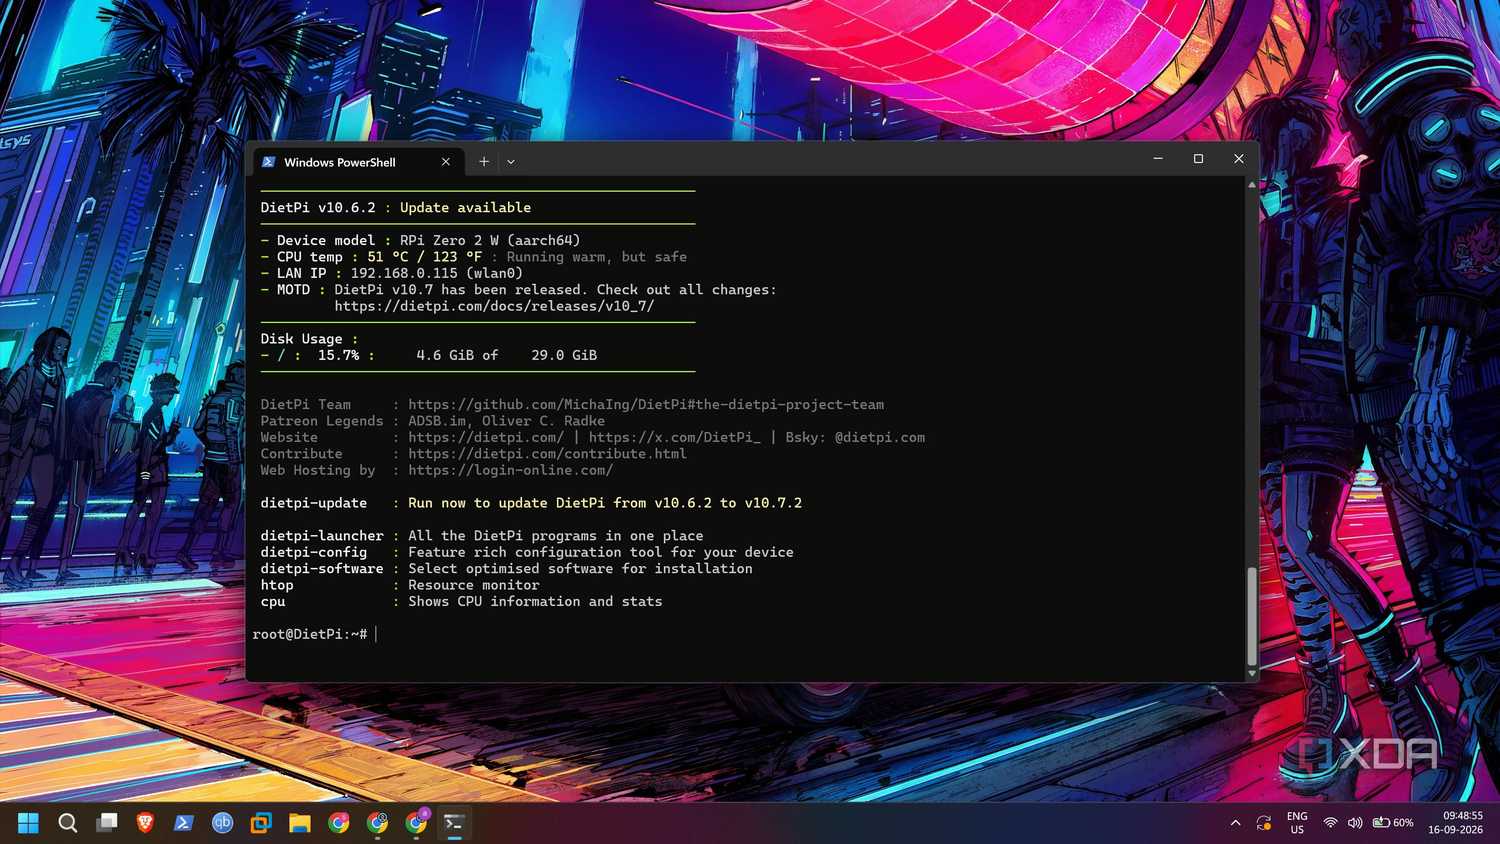Open the volume control in the tray
1500x844 pixels.
tap(1355, 823)
